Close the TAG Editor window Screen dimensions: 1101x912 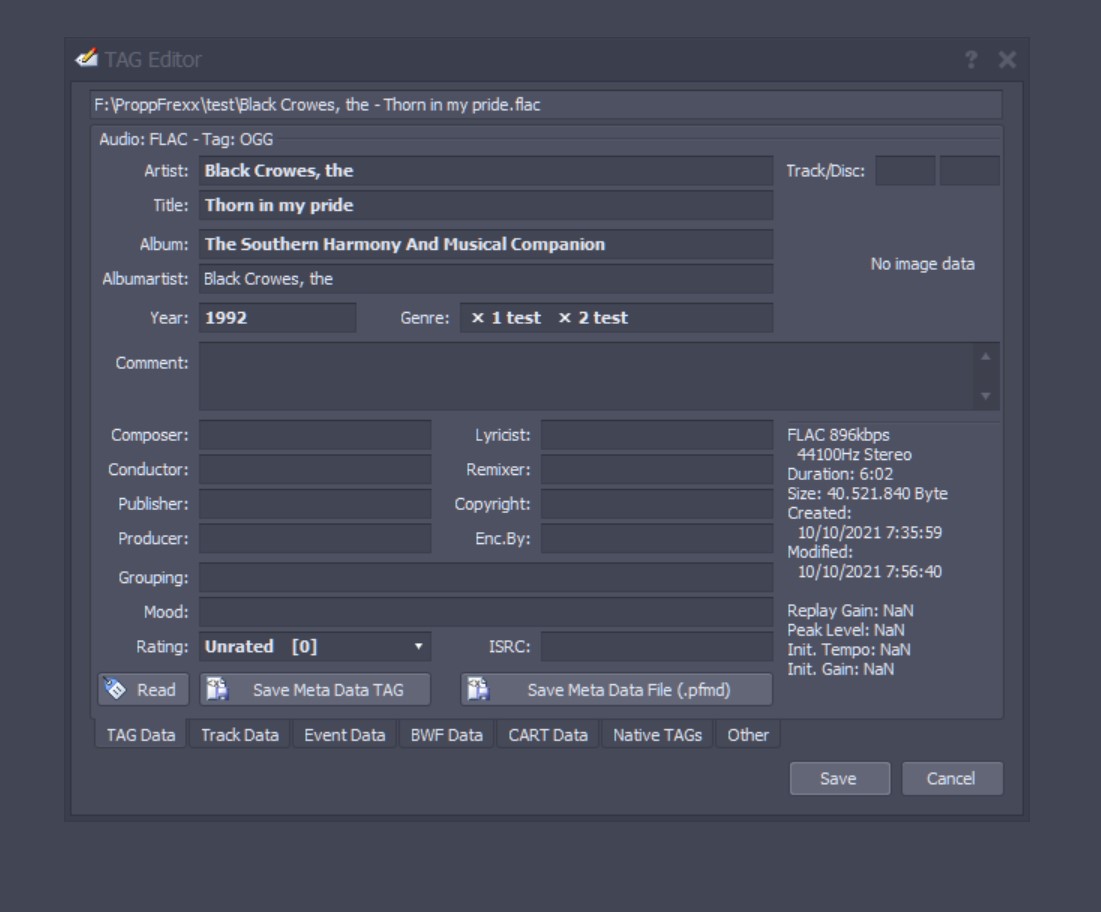tap(1007, 60)
